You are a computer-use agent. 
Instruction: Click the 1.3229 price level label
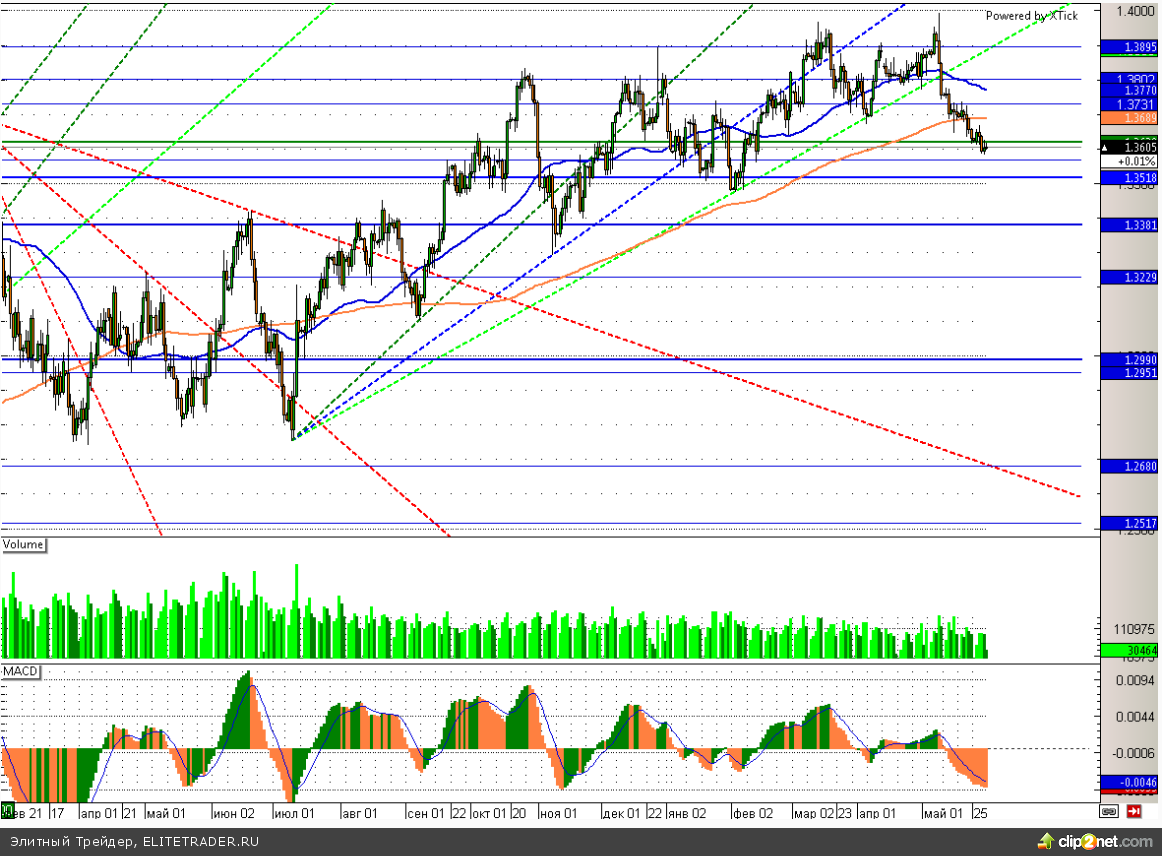click(x=1129, y=277)
